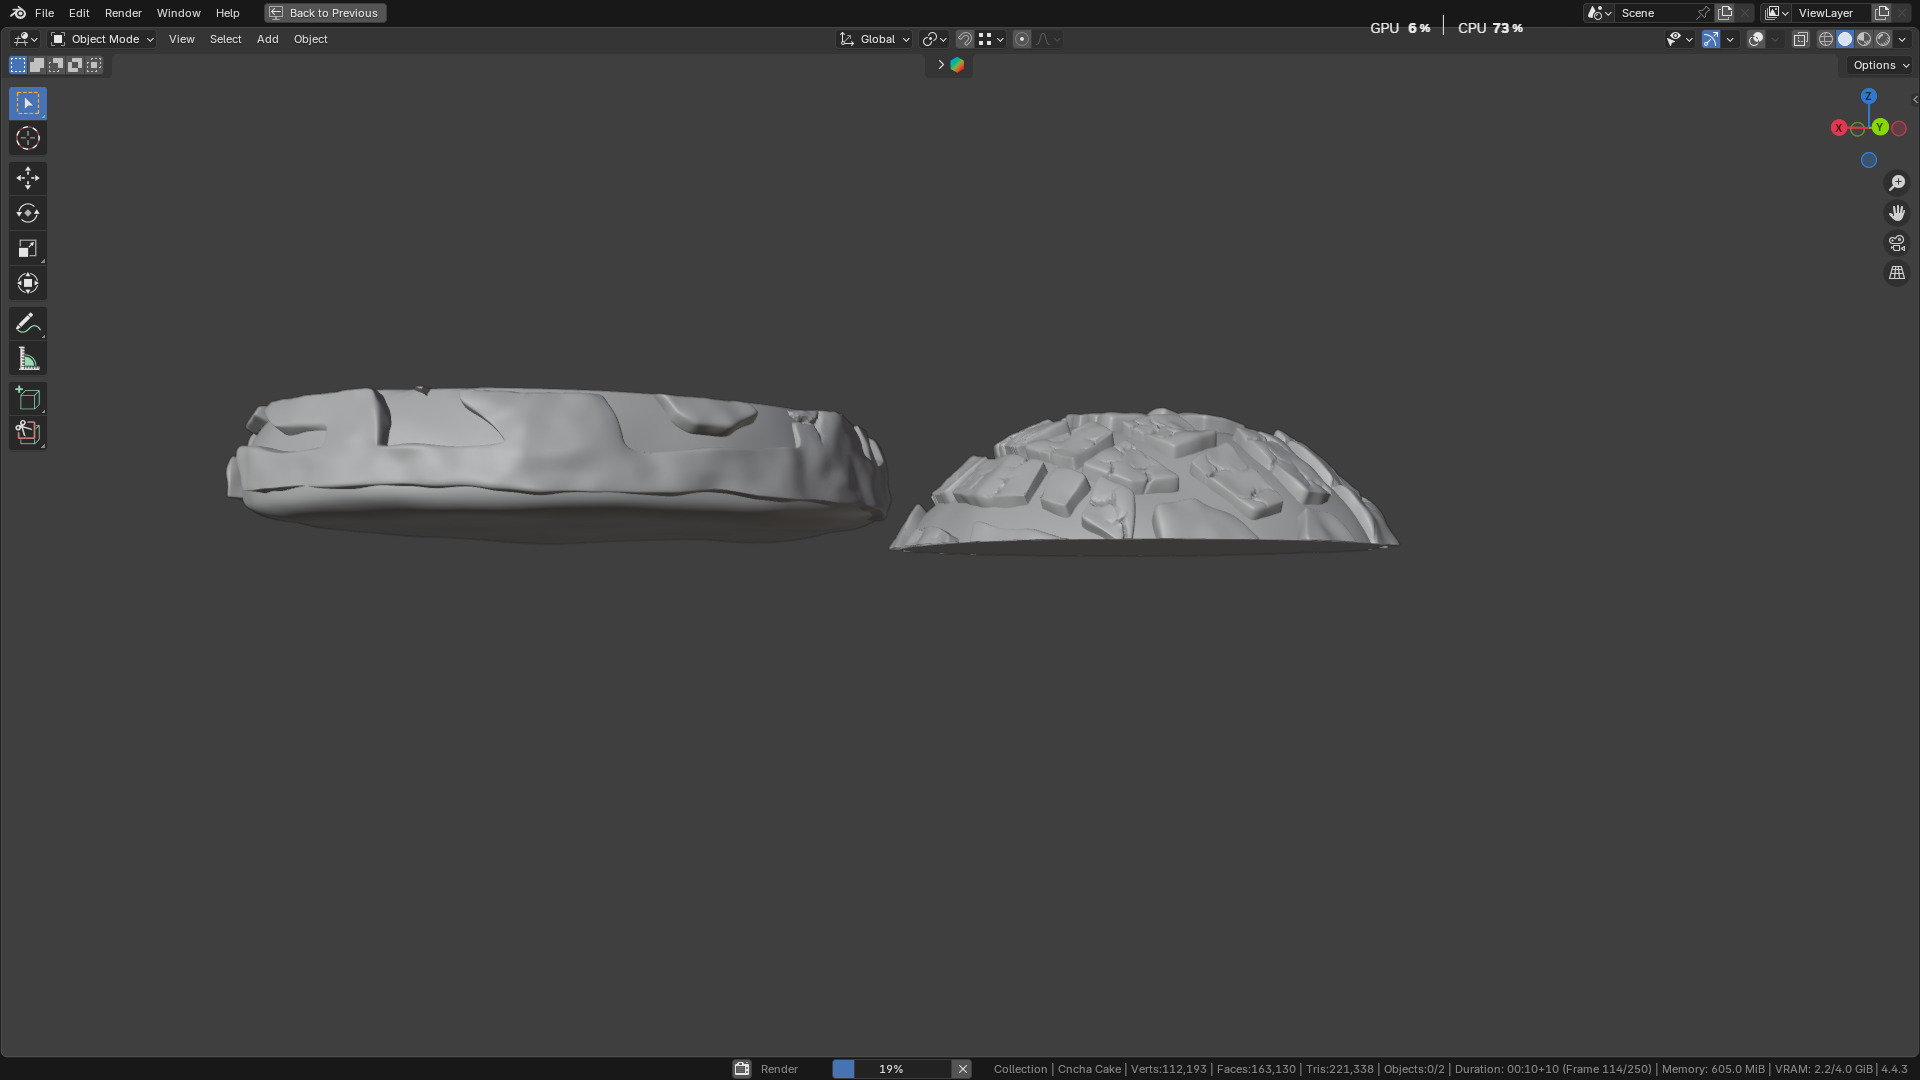This screenshot has width=1920, height=1080.
Task: Open the Edit menu
Action: coord(79,13)
